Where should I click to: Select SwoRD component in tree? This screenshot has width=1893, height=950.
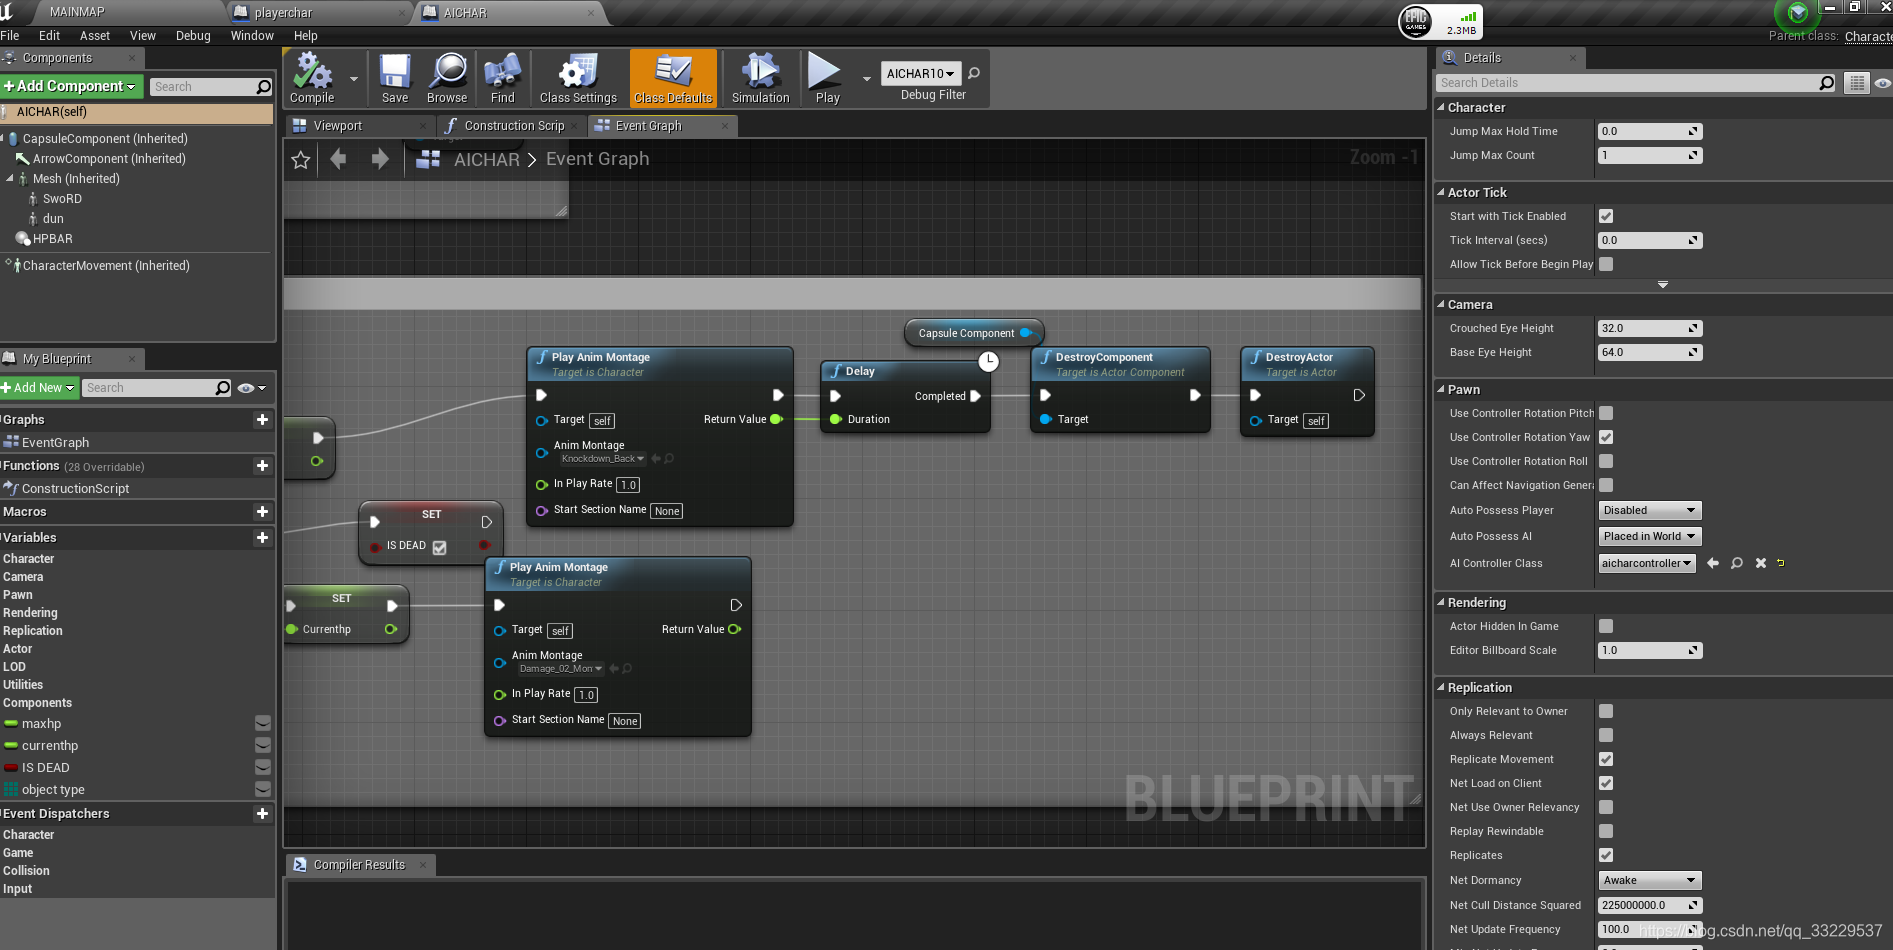[x=62, y=199]
